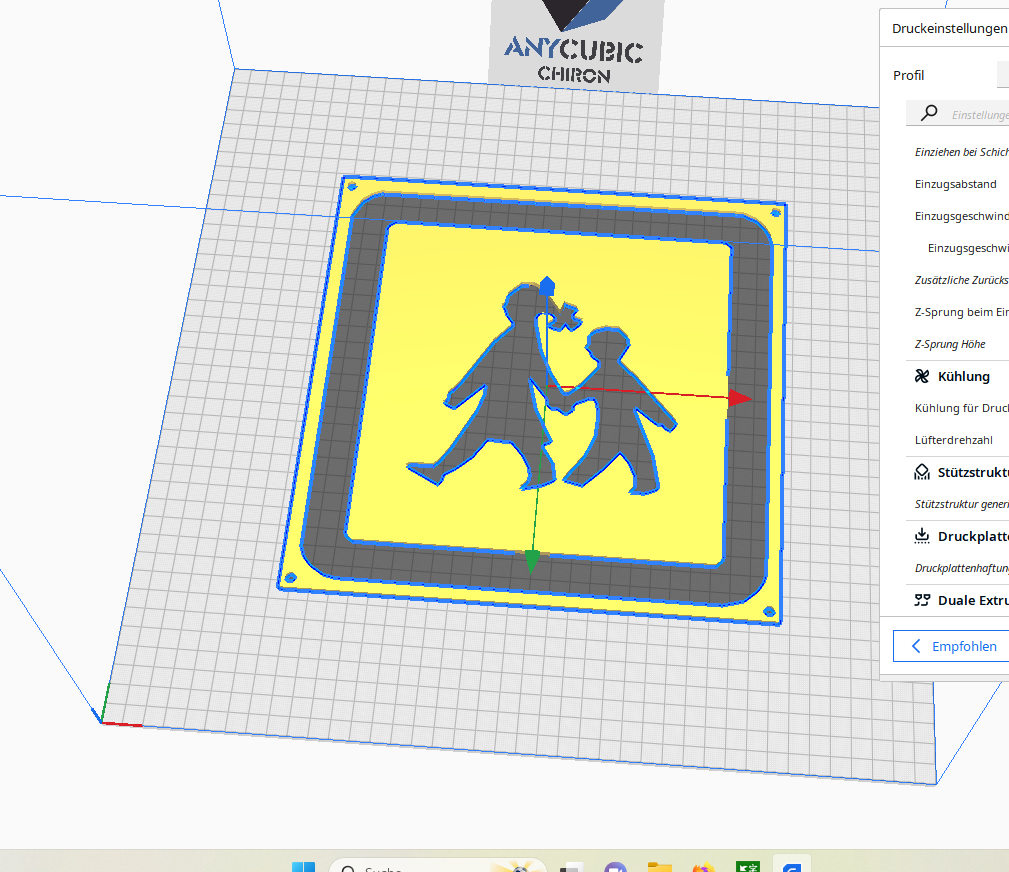Click the Kühlung fan icon
1009x872 pixels.
point(921,376)
